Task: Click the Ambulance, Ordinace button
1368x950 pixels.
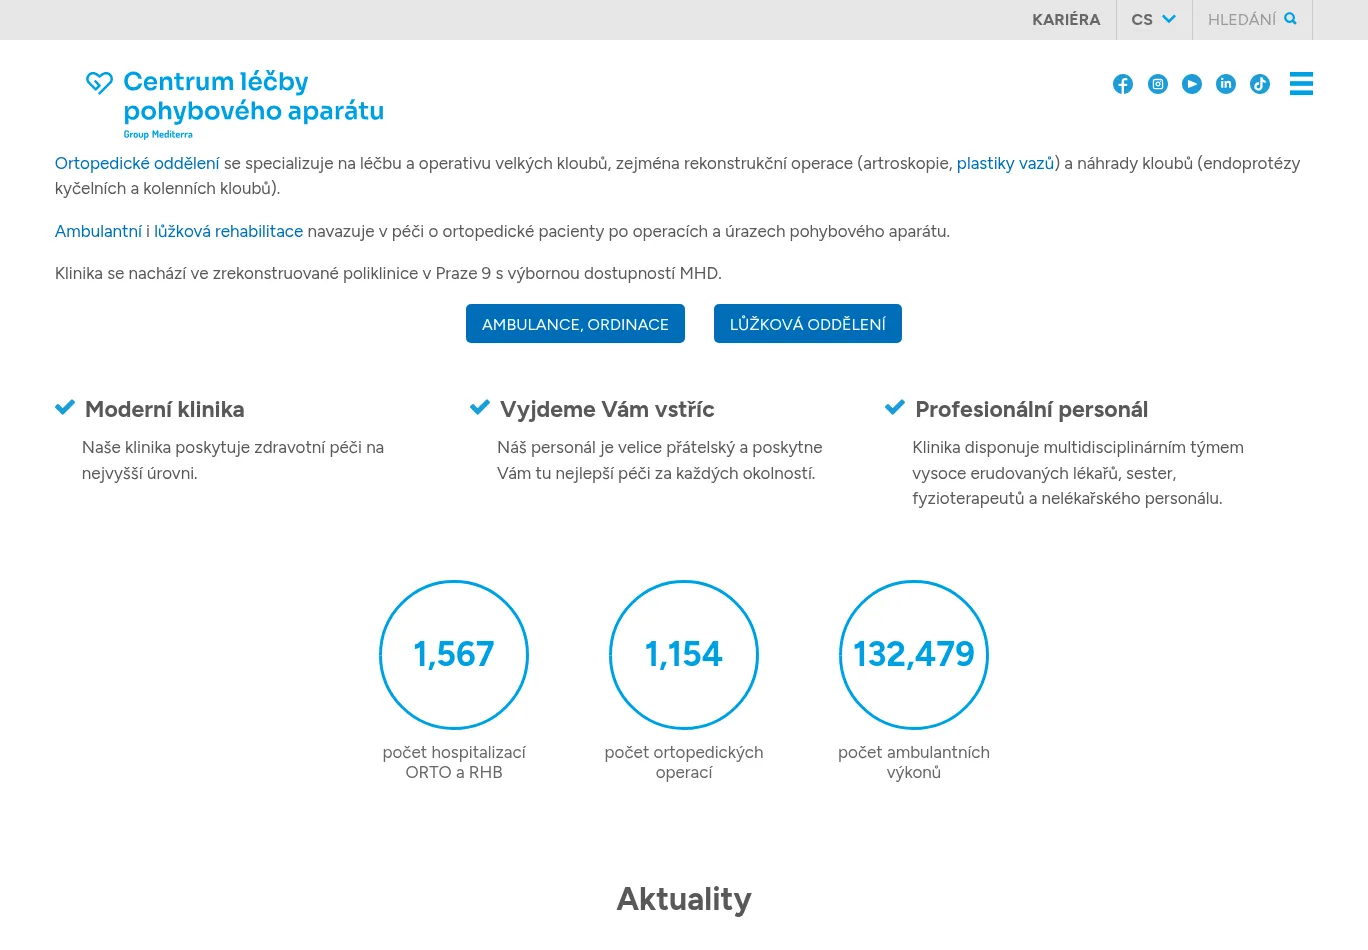Action: click(575, 324)
